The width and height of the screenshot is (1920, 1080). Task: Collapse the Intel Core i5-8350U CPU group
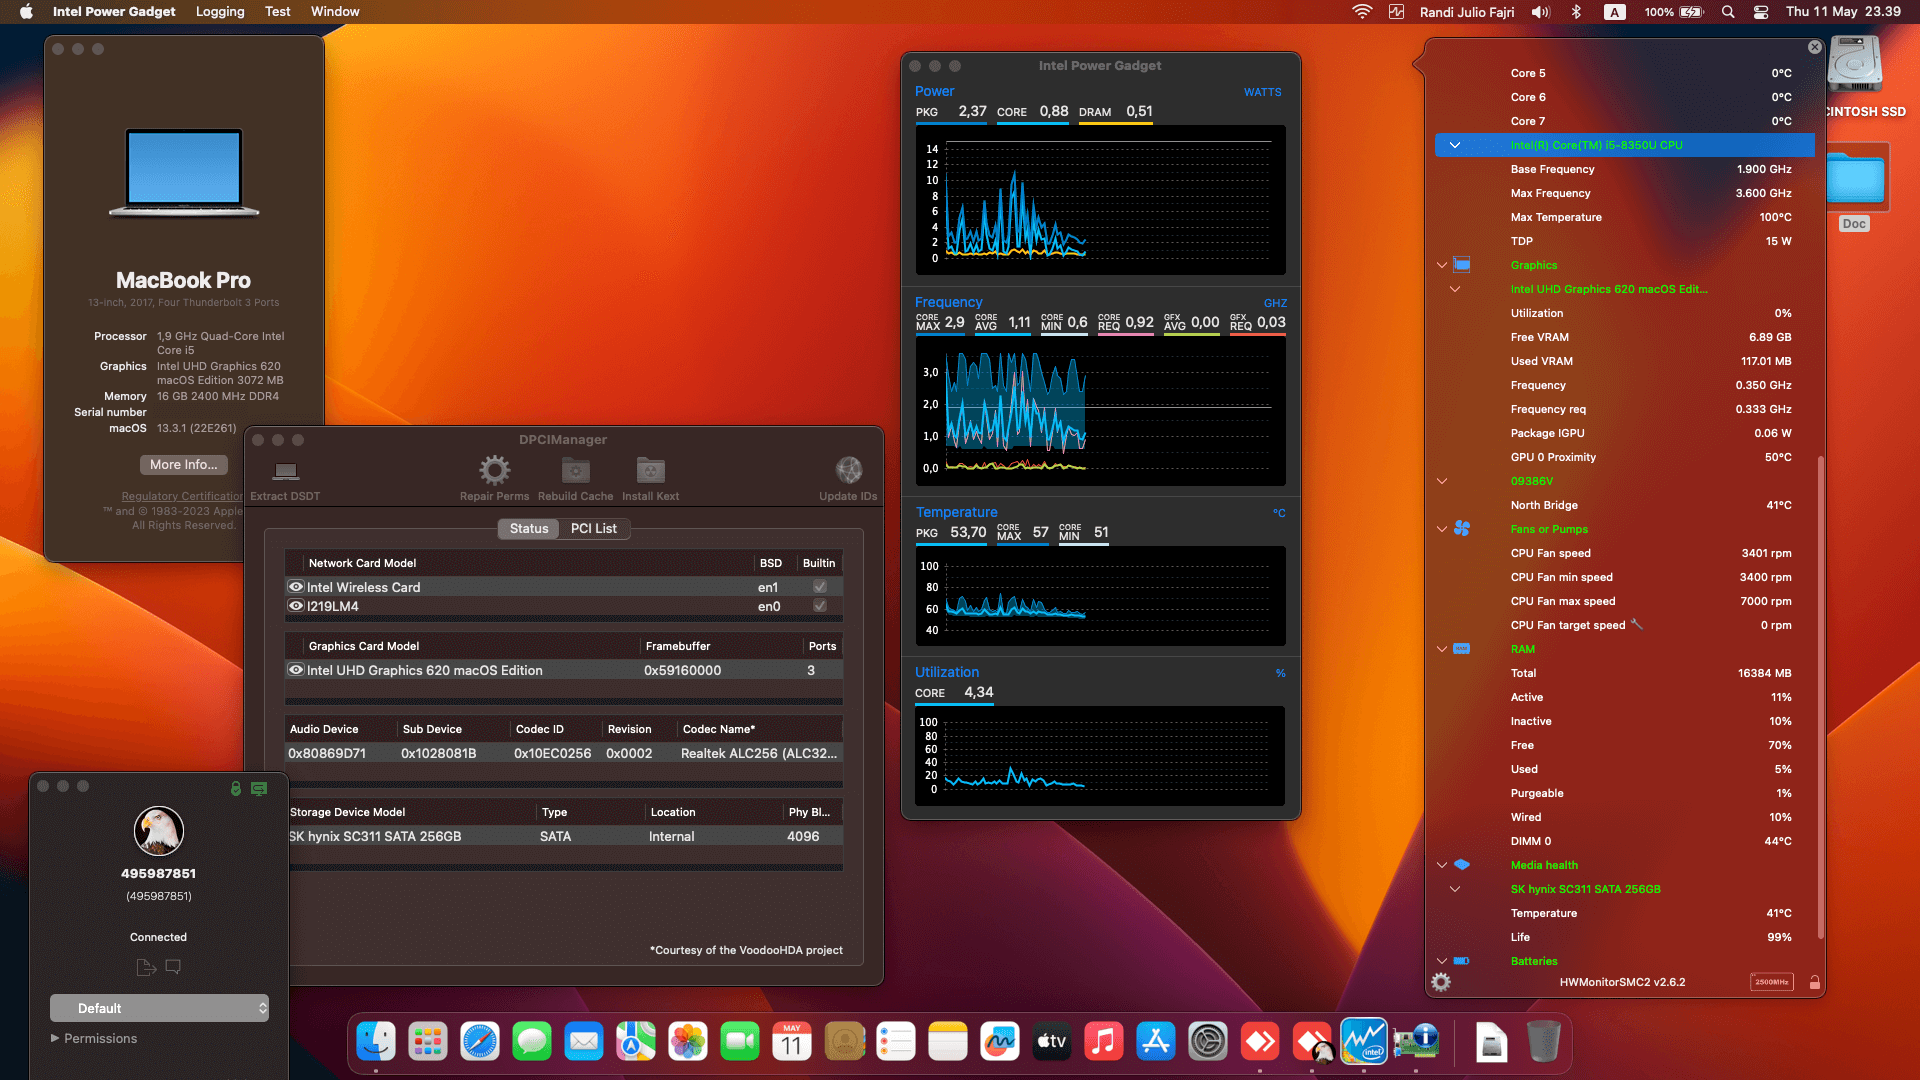[1455, 145]
